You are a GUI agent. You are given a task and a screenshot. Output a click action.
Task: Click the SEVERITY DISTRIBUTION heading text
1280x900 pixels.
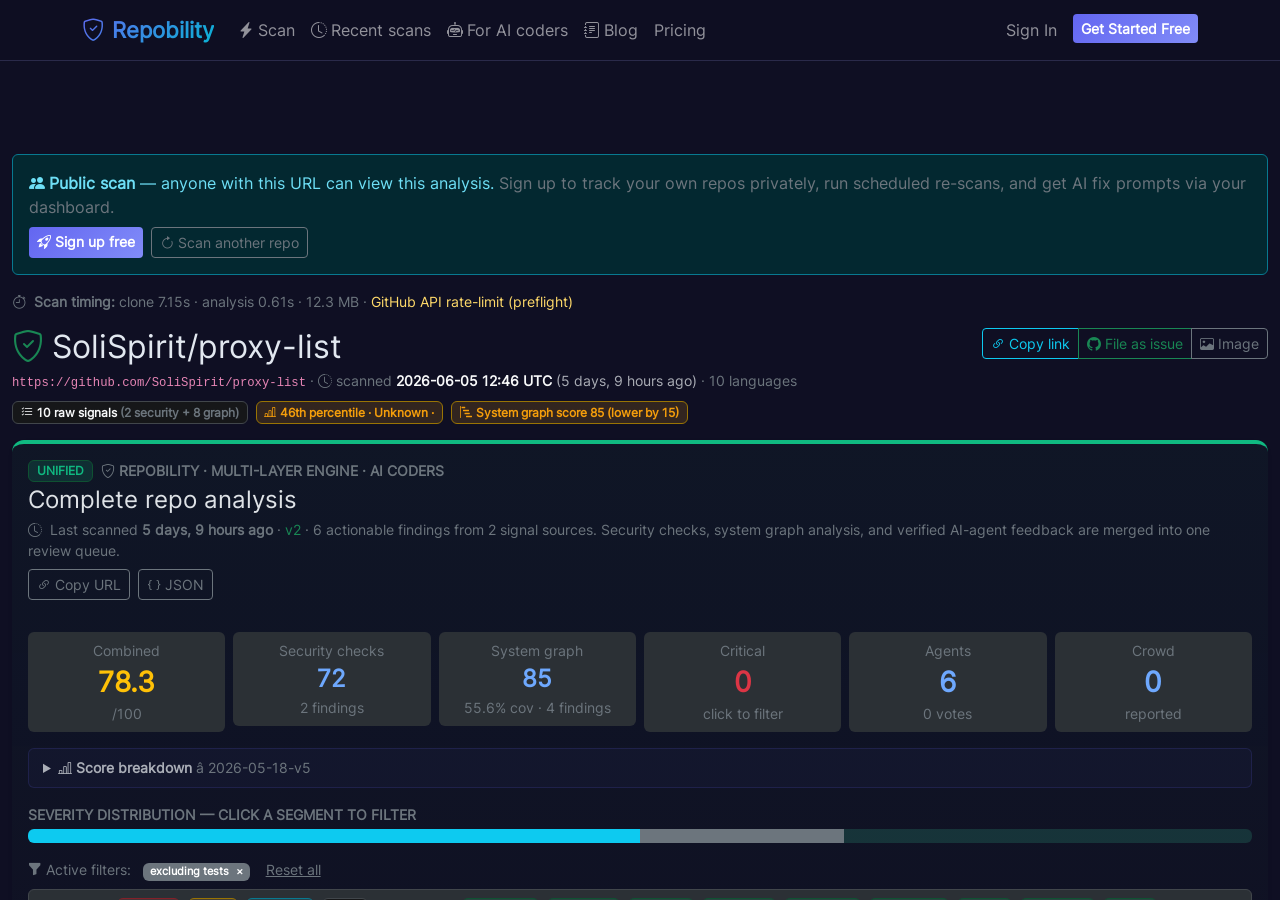click(222, 815)
